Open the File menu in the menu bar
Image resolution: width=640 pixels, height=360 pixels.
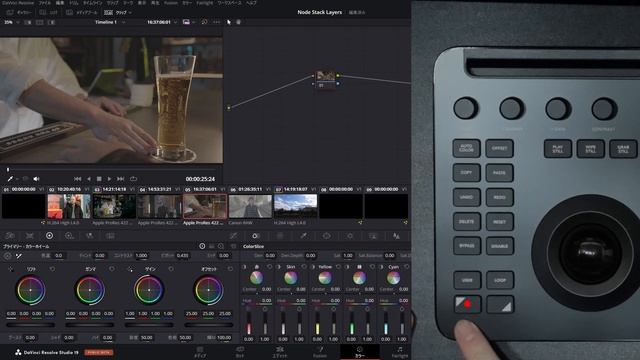coord(44,3)
